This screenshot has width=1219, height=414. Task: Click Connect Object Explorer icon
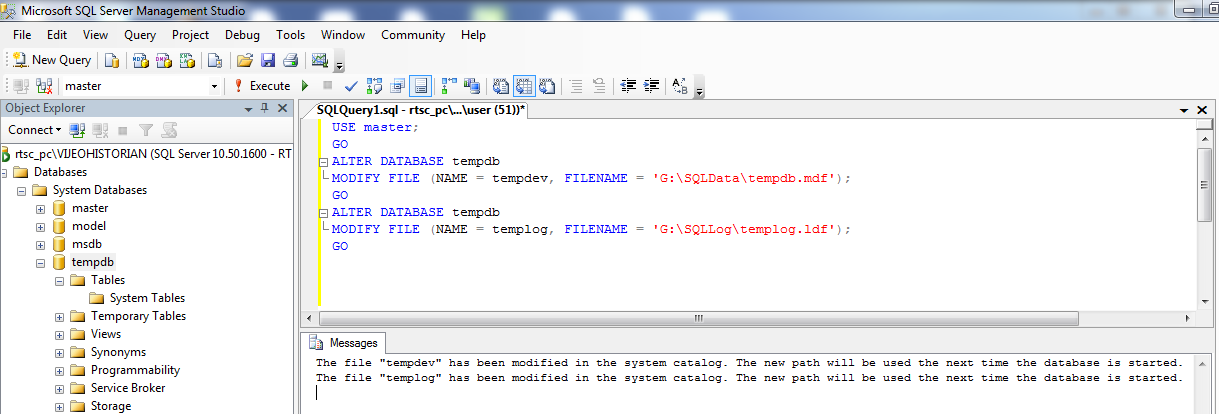tap(78, 130)
